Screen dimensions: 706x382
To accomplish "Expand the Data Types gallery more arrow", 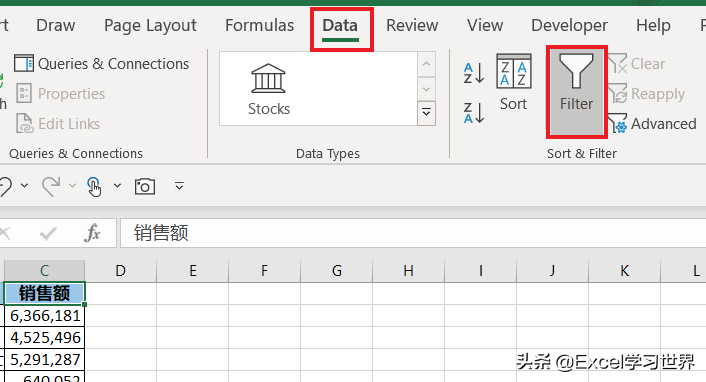I will 426,113.
